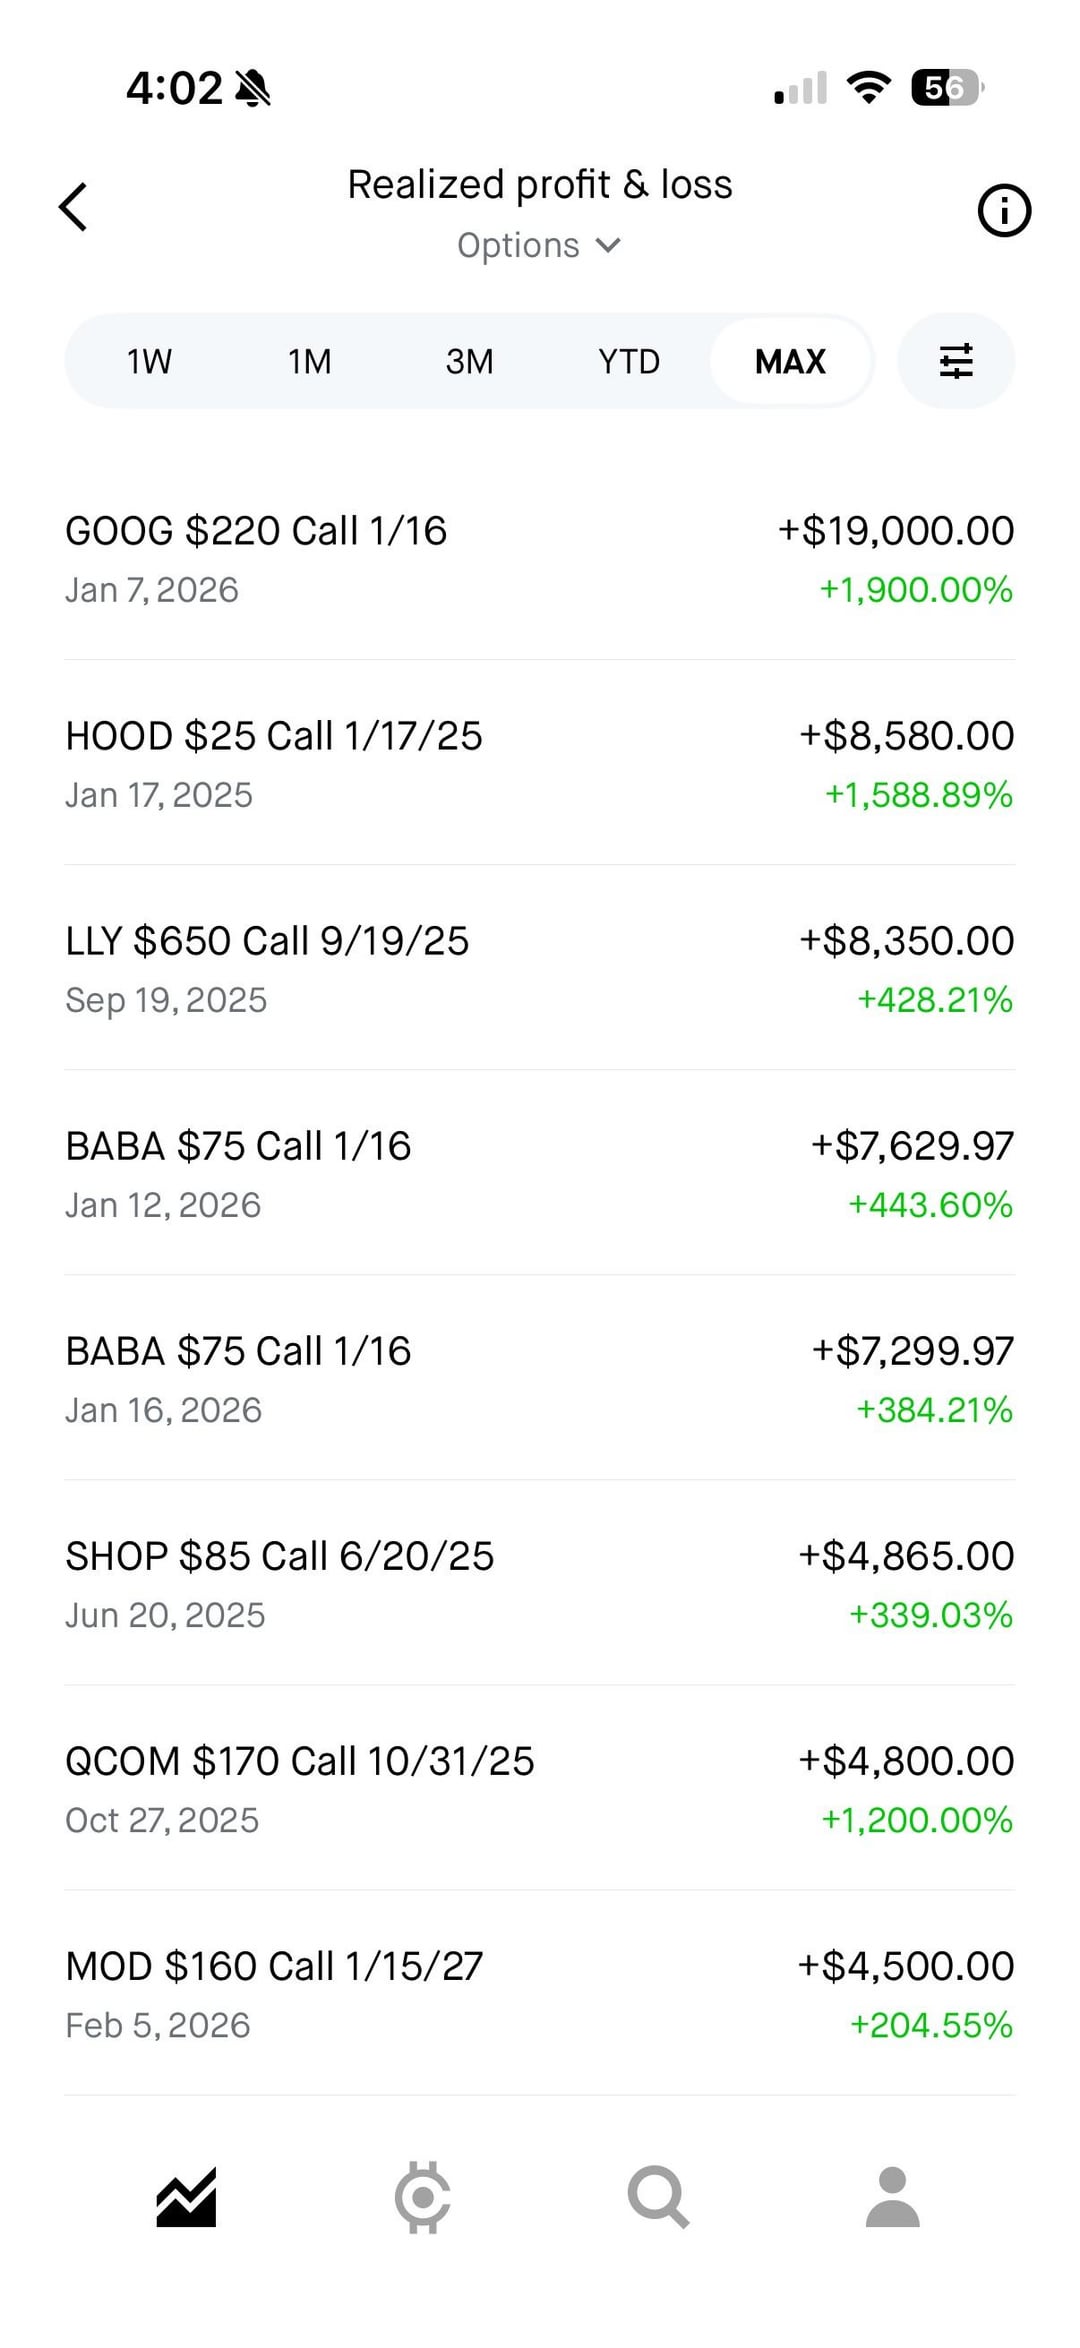Open the QCOM $170 Call trade
Viewport: 1080px width, 2348px height.
540,1789
